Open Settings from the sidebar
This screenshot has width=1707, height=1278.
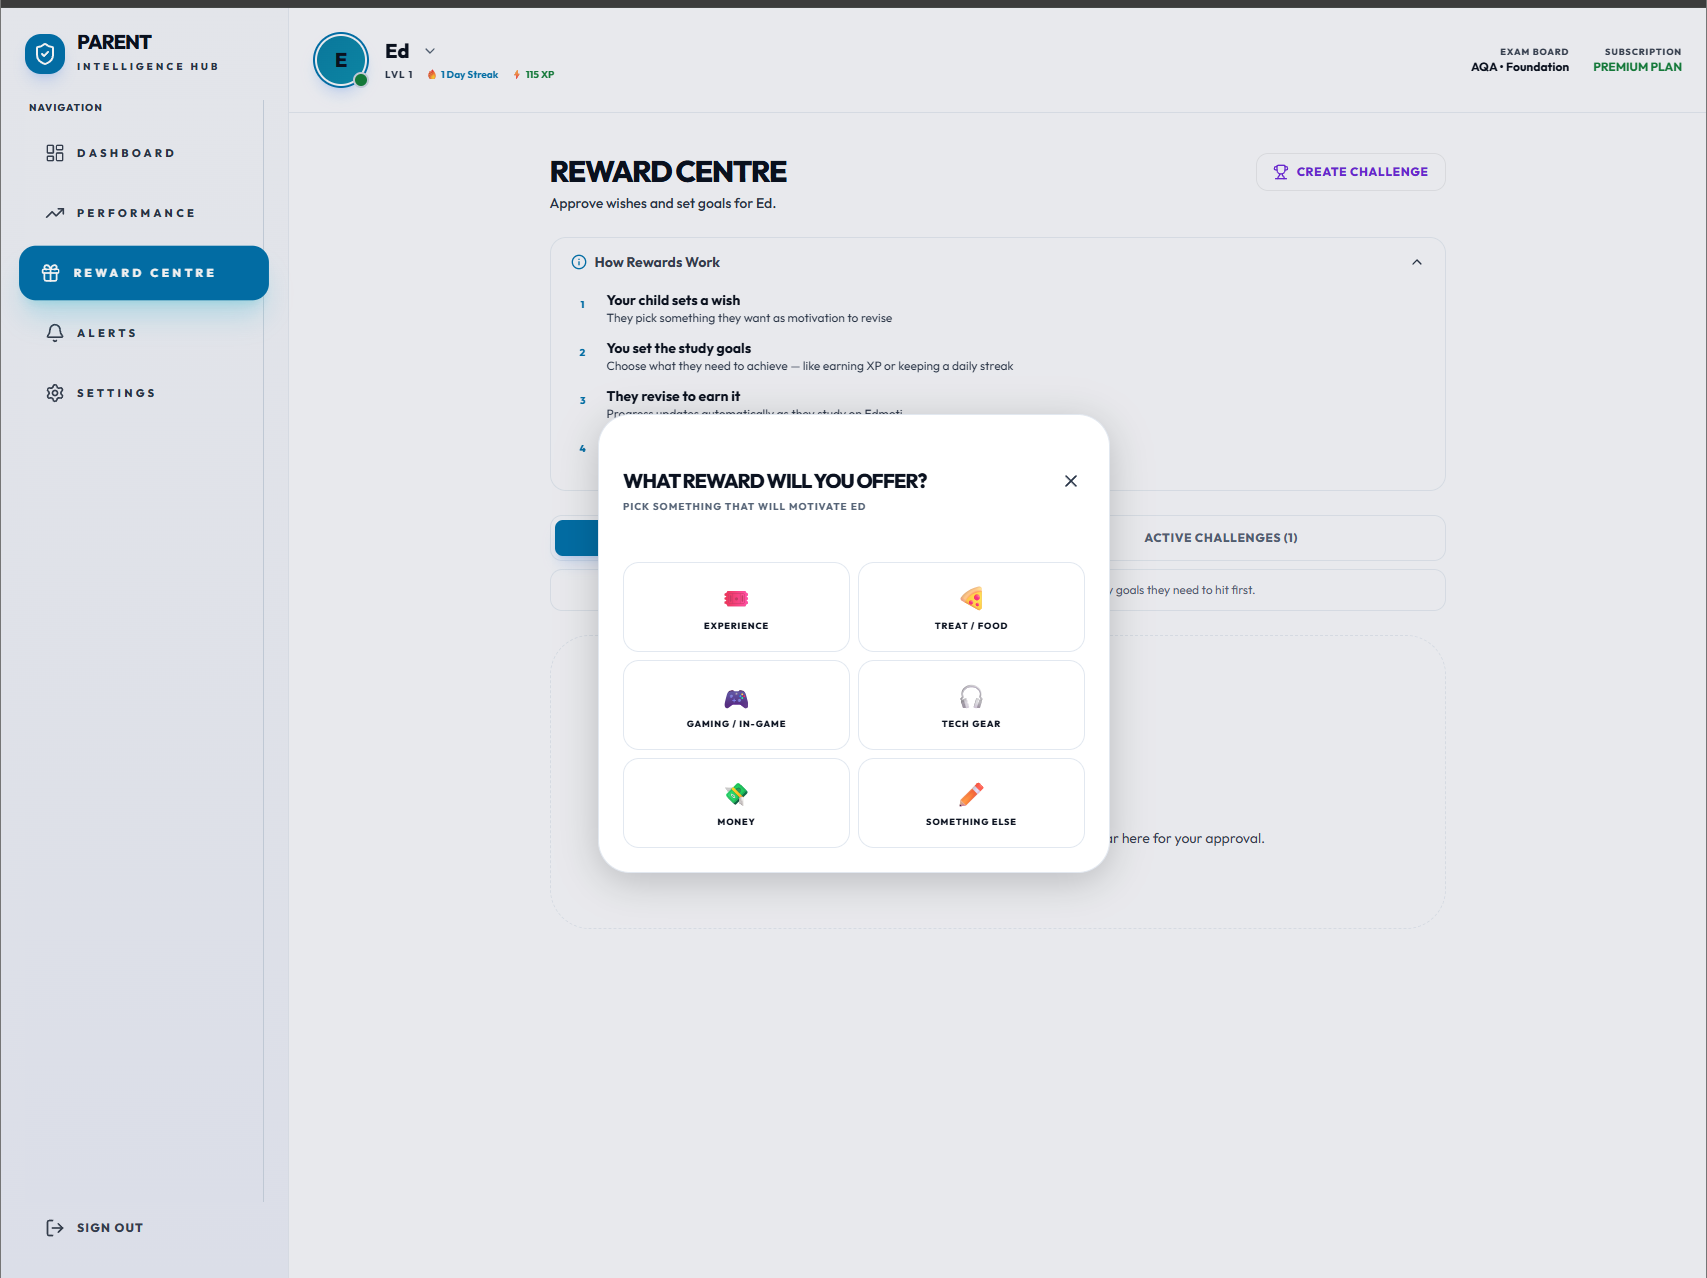pyautogui.click(x=116, y=393)
